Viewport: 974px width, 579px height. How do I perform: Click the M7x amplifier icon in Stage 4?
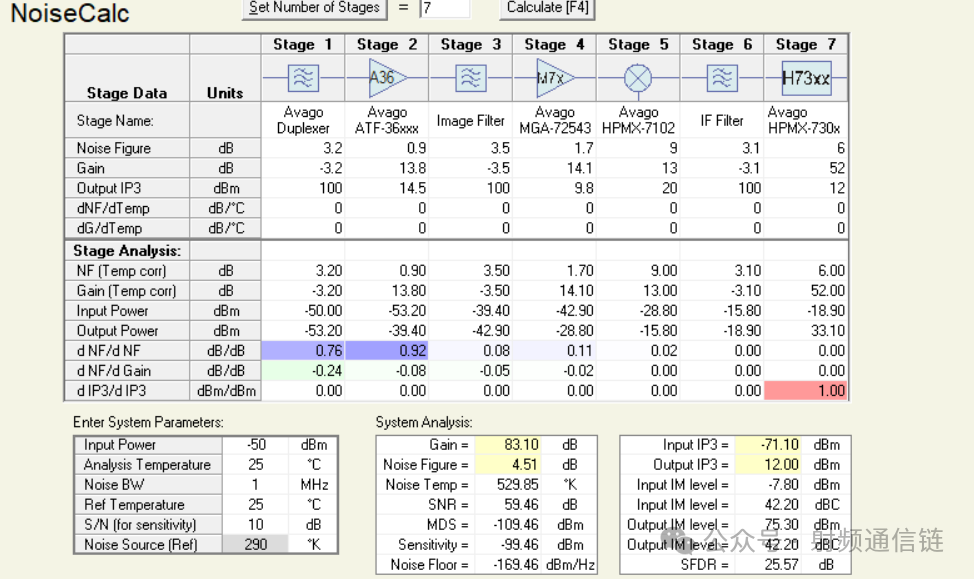pos(555,78)
